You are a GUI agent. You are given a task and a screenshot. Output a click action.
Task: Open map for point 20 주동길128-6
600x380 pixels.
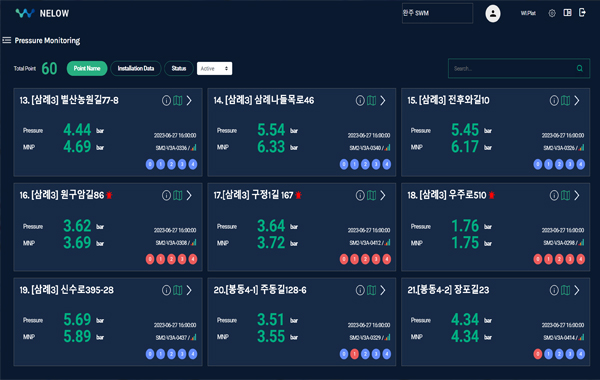point(372,290)
